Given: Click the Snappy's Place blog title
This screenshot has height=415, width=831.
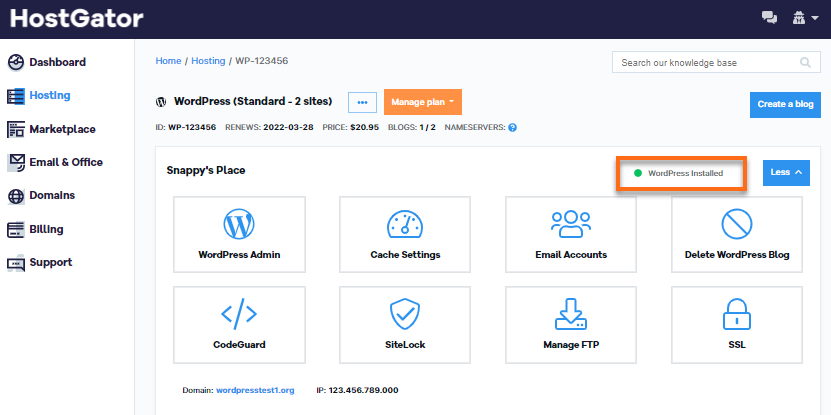Looking at the screenshot, I should (206, 170).
